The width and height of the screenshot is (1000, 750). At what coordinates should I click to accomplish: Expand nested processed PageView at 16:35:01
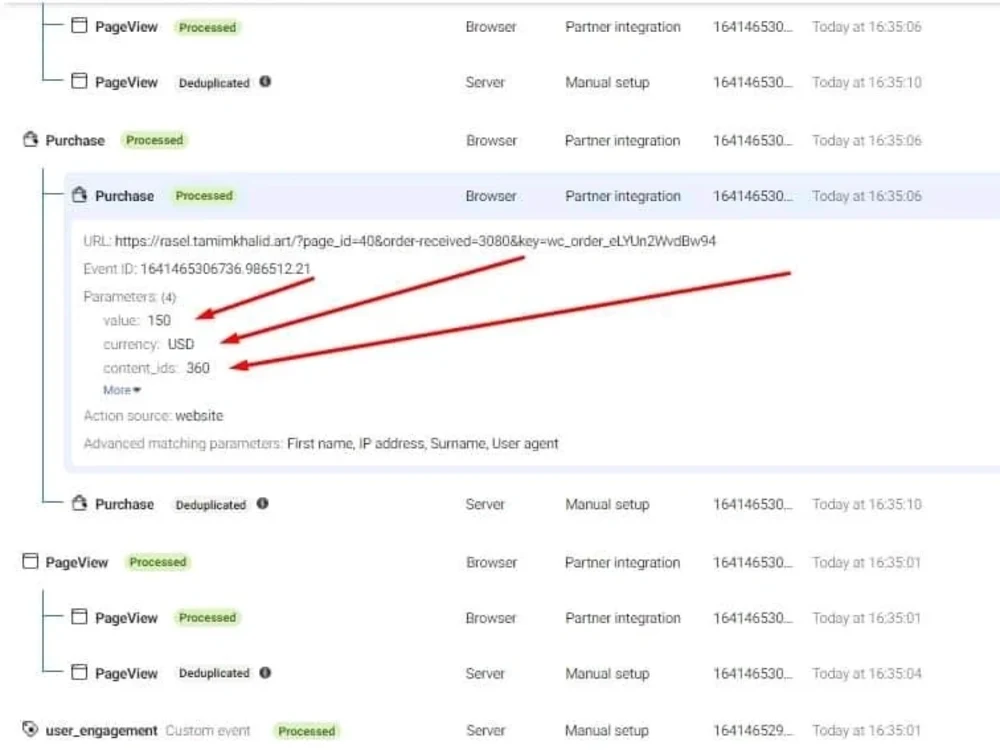tap(532, 617)
